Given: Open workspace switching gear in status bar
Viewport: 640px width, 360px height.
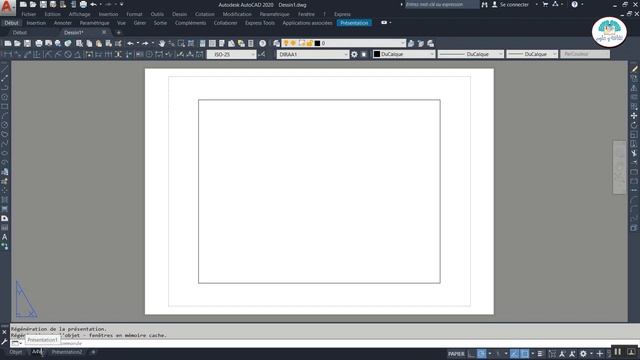Looking at the screenshot, I should click(x=583, y=354).
